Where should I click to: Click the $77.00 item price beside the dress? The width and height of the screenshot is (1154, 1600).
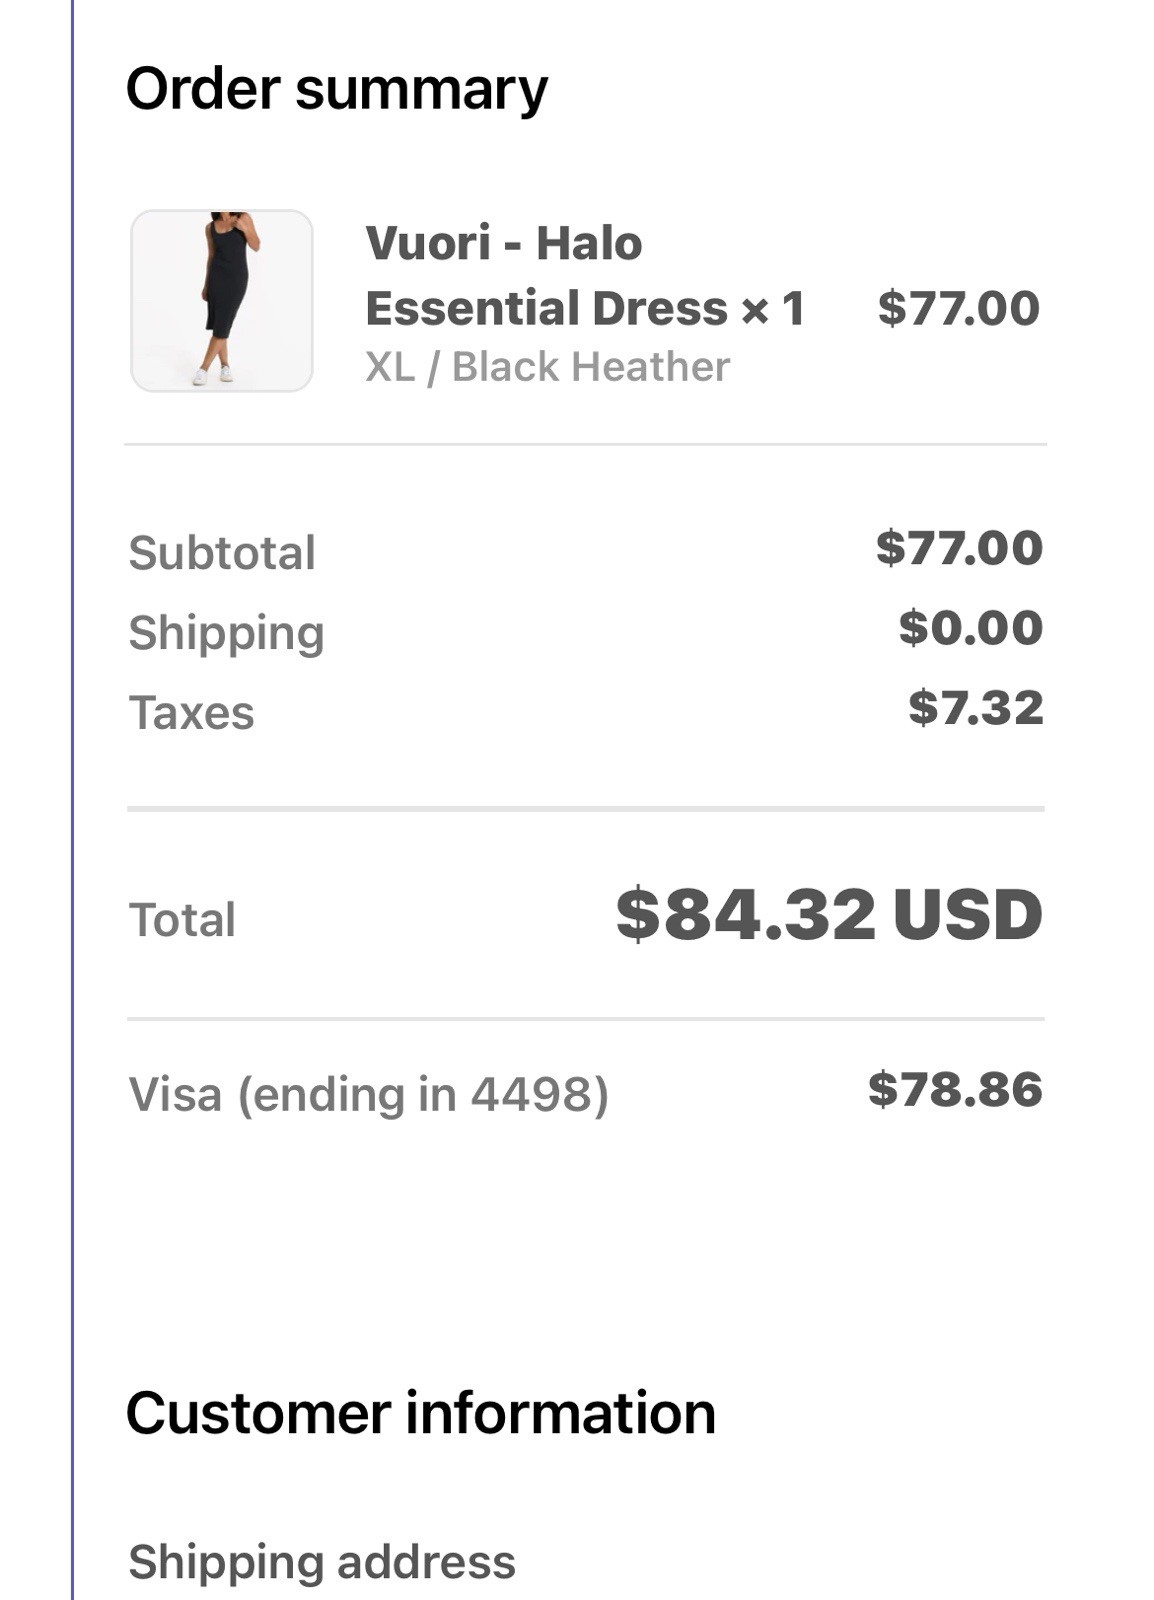(x=958, y=308)
